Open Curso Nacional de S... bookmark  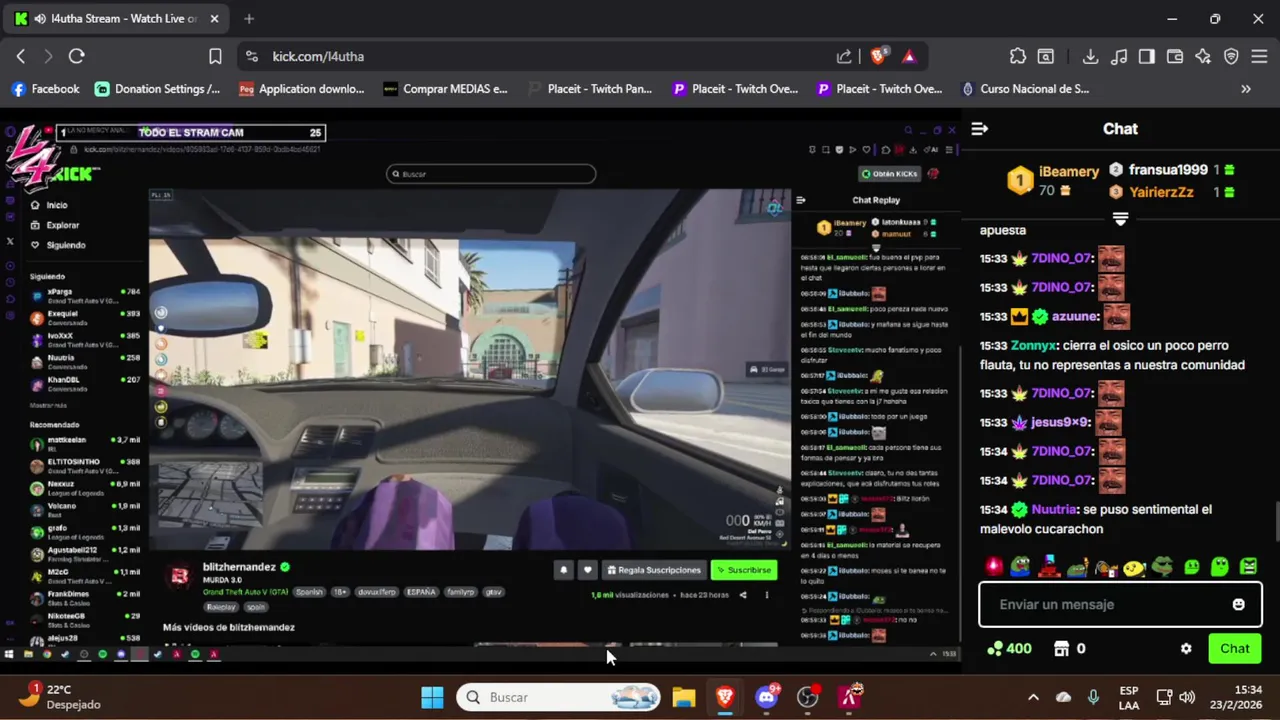tap(1024, 89)
